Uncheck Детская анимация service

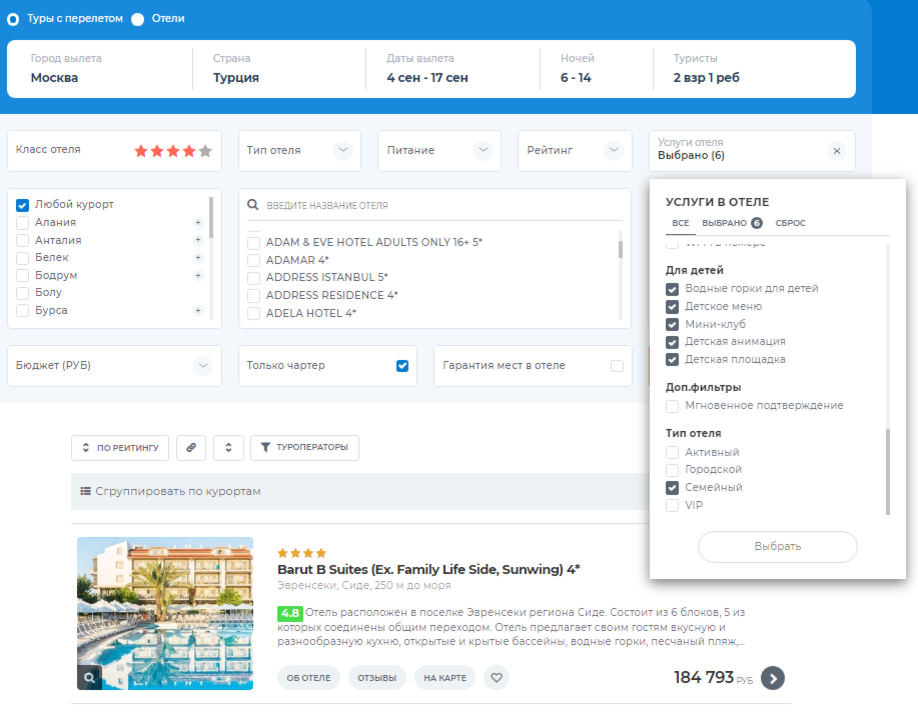(x=672, y=342)
